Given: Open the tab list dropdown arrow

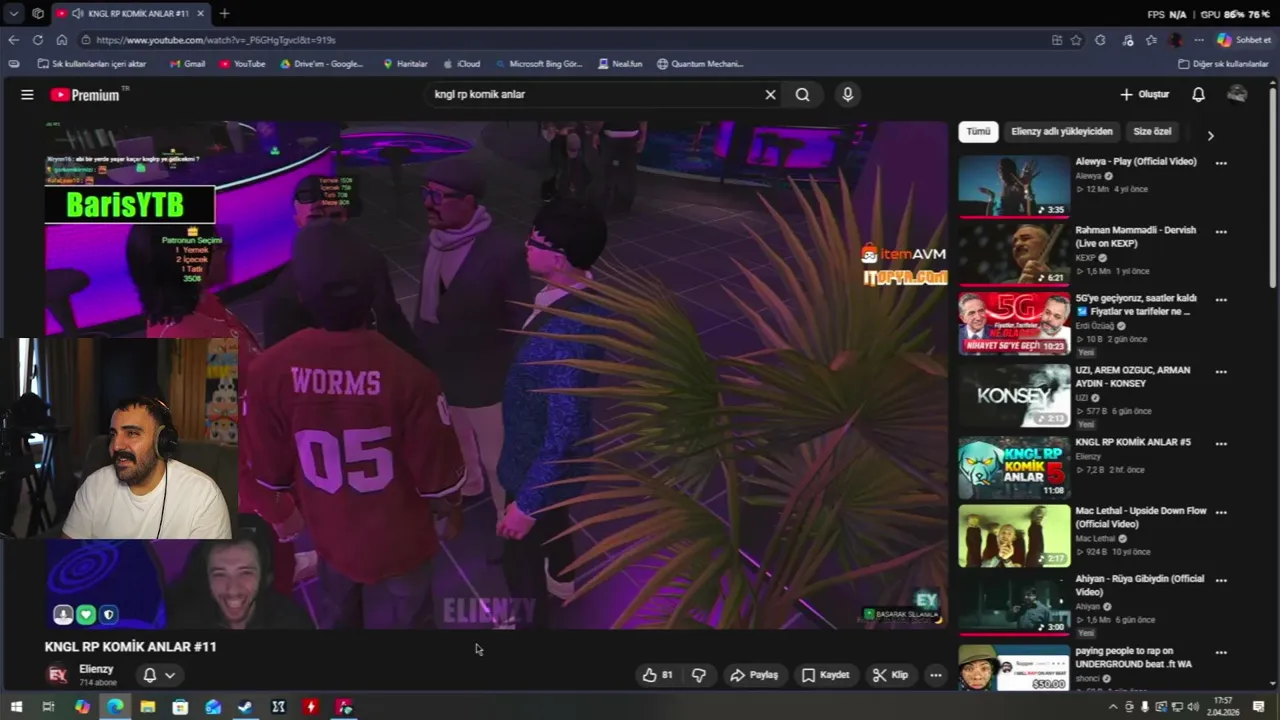Looking at the screenshot, I should (13, 13).
